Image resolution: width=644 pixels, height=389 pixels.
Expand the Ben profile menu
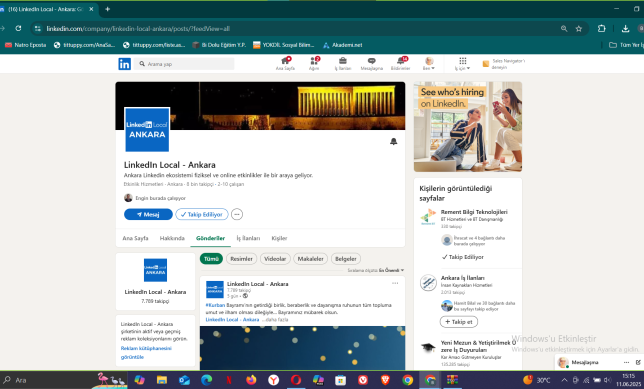tap(429, 64)
